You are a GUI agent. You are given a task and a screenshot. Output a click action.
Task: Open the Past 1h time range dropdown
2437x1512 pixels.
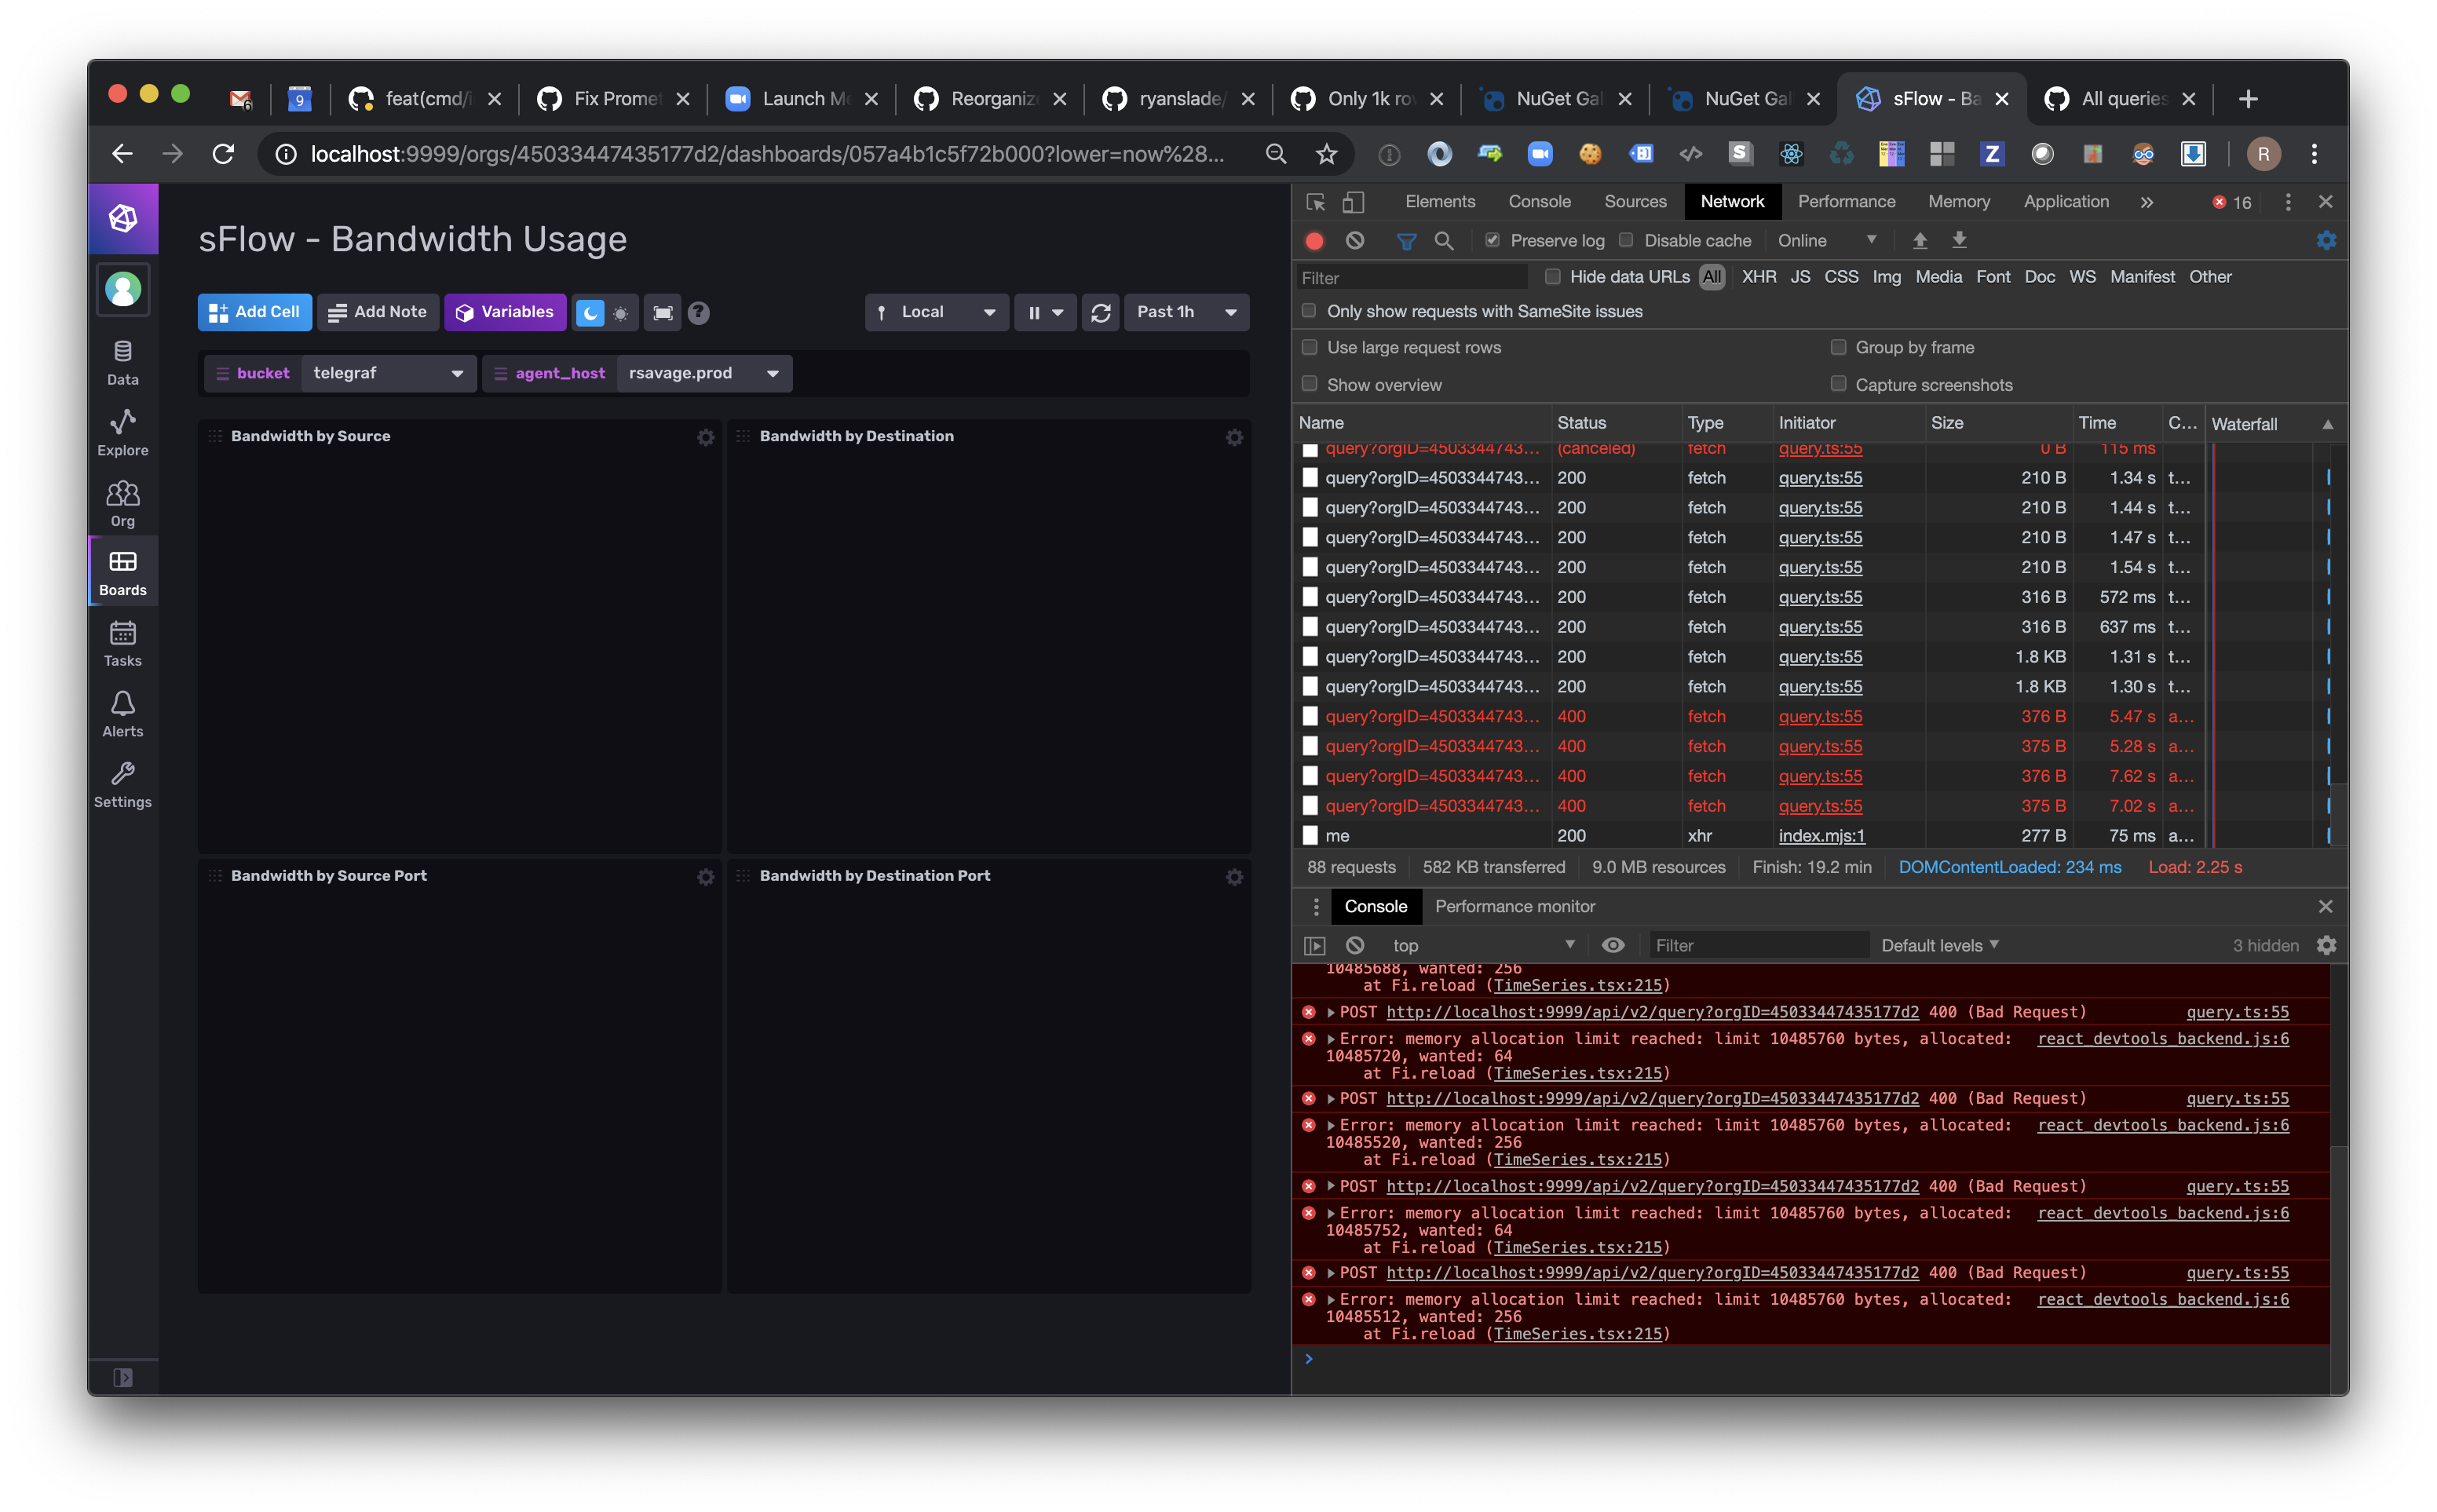click(1186, 312)
